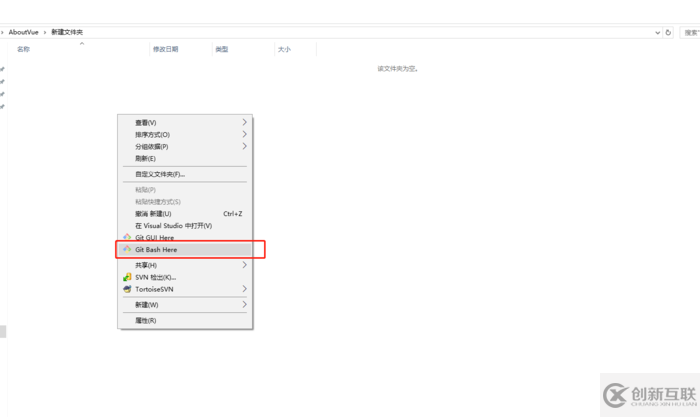Expand the 分组依据(P) submenu arrow

(x=245, y=146)
